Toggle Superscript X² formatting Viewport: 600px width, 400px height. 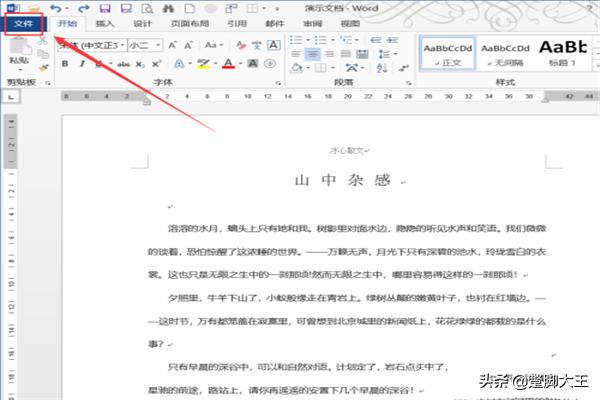[158, 64]
